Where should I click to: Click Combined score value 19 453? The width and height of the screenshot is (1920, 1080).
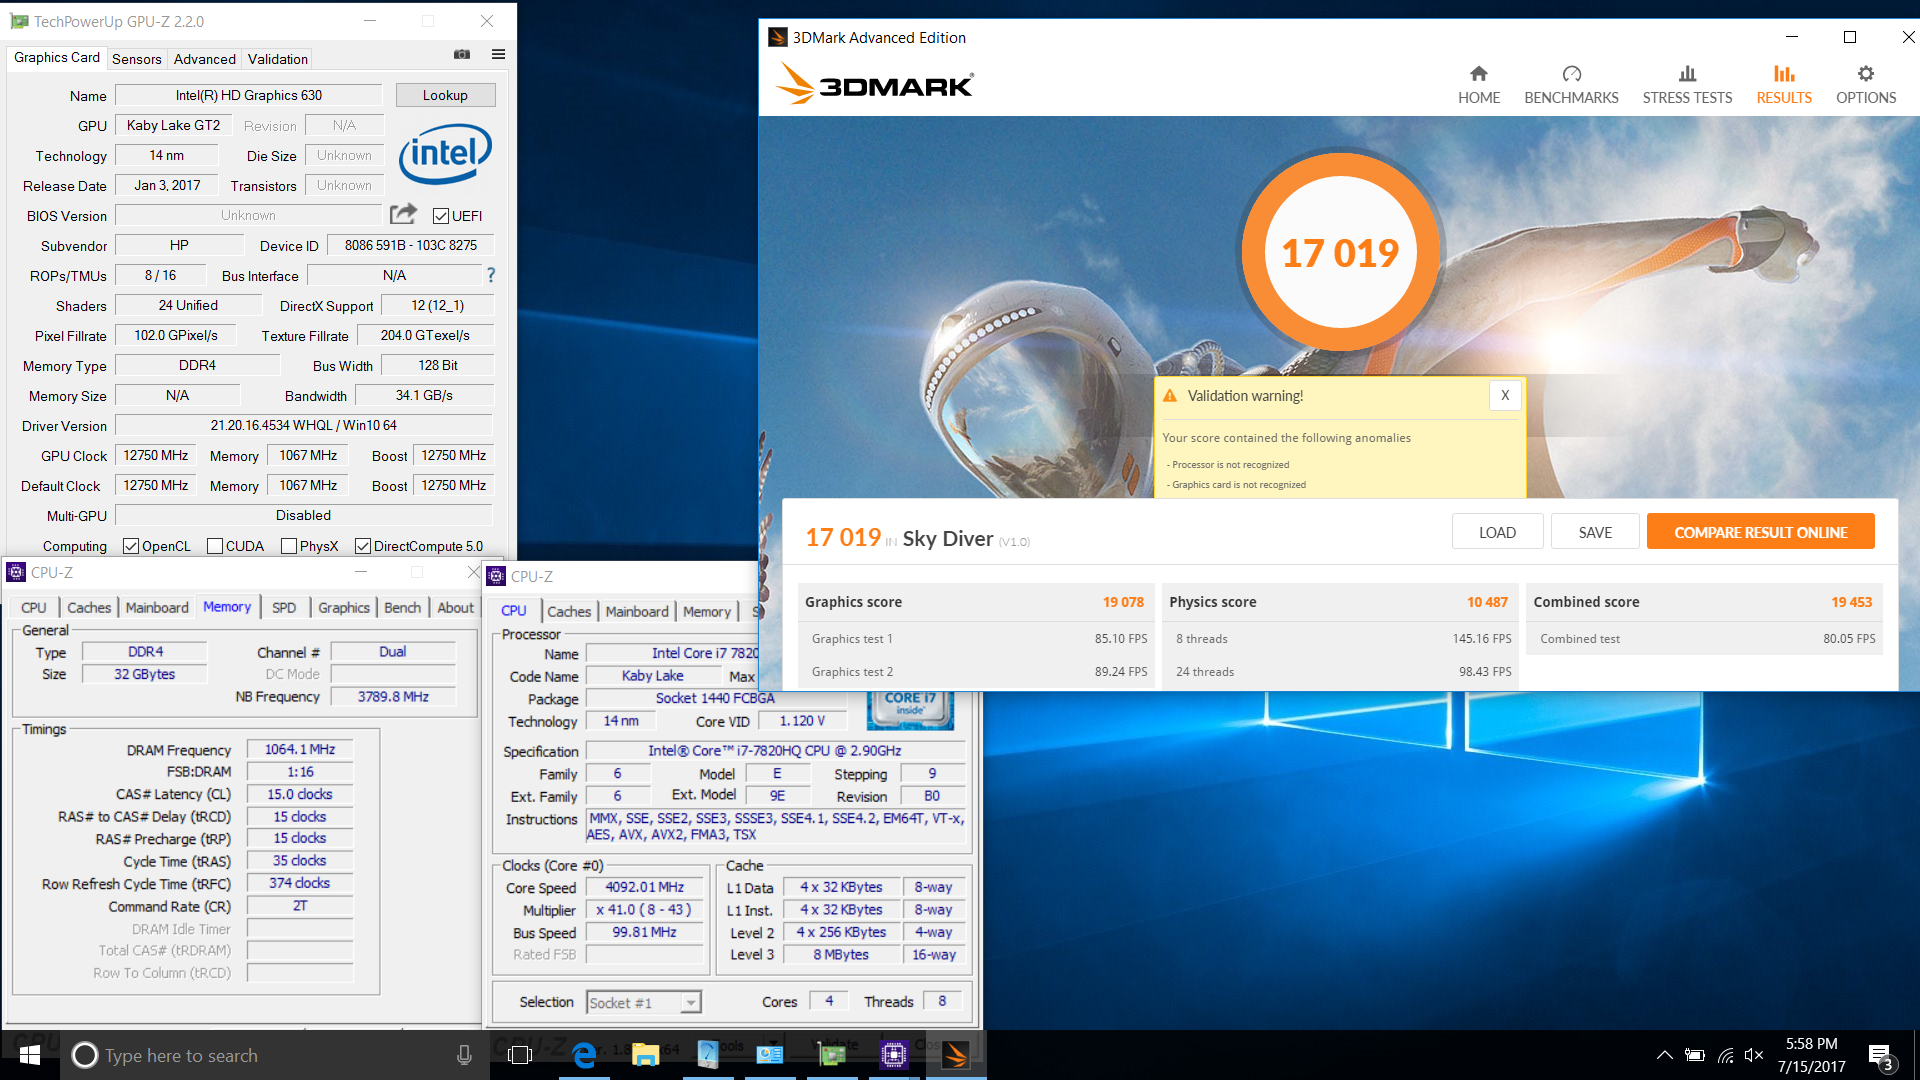tap(1852, 602)
